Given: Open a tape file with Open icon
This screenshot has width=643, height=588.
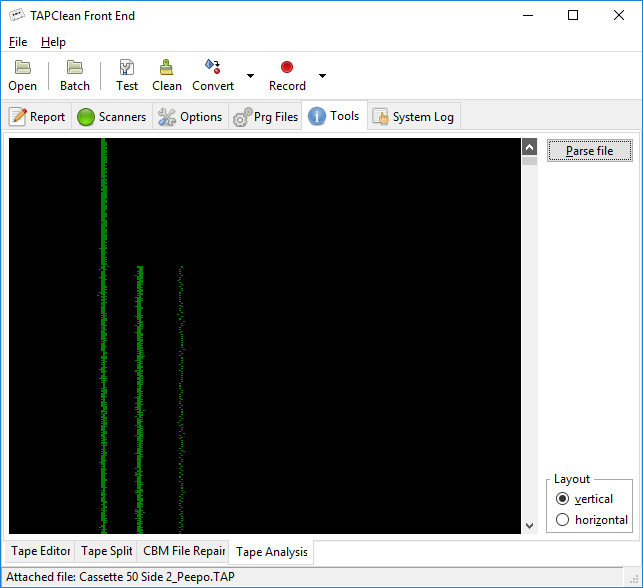Looking at the screenshot, I should 23,76.
